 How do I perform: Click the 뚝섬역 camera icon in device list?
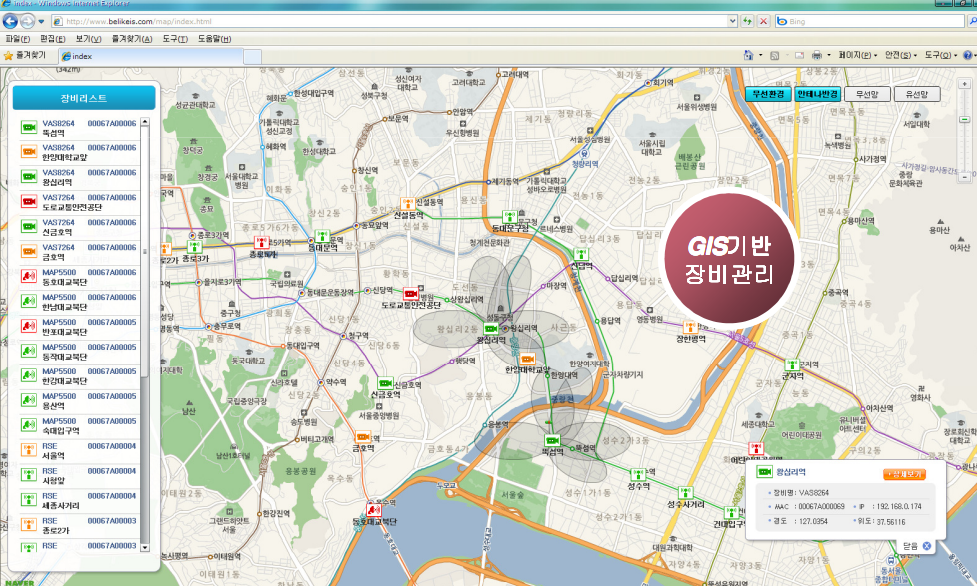[x=28, y=127]
